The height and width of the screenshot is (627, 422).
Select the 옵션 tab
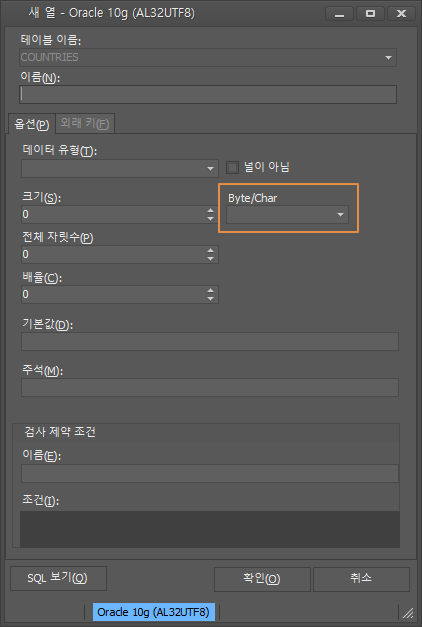[32, 124]
